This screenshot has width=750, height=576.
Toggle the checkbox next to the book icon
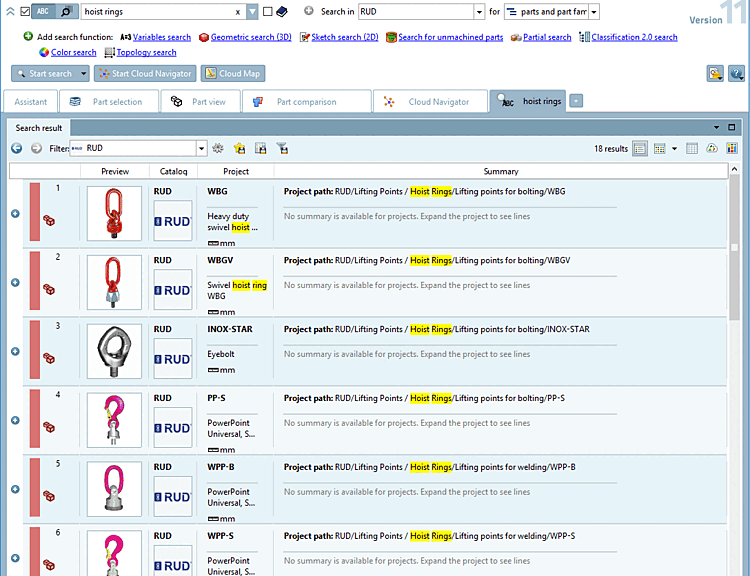point(268,11)
